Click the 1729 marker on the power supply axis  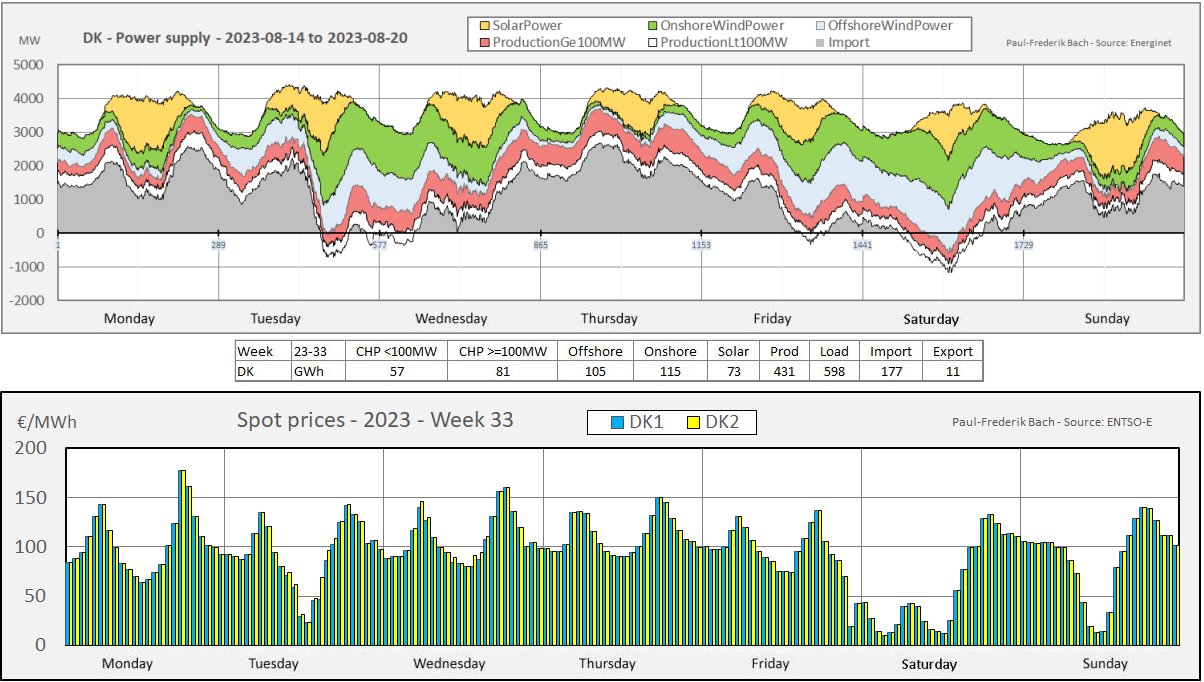tap(1023, 244)
